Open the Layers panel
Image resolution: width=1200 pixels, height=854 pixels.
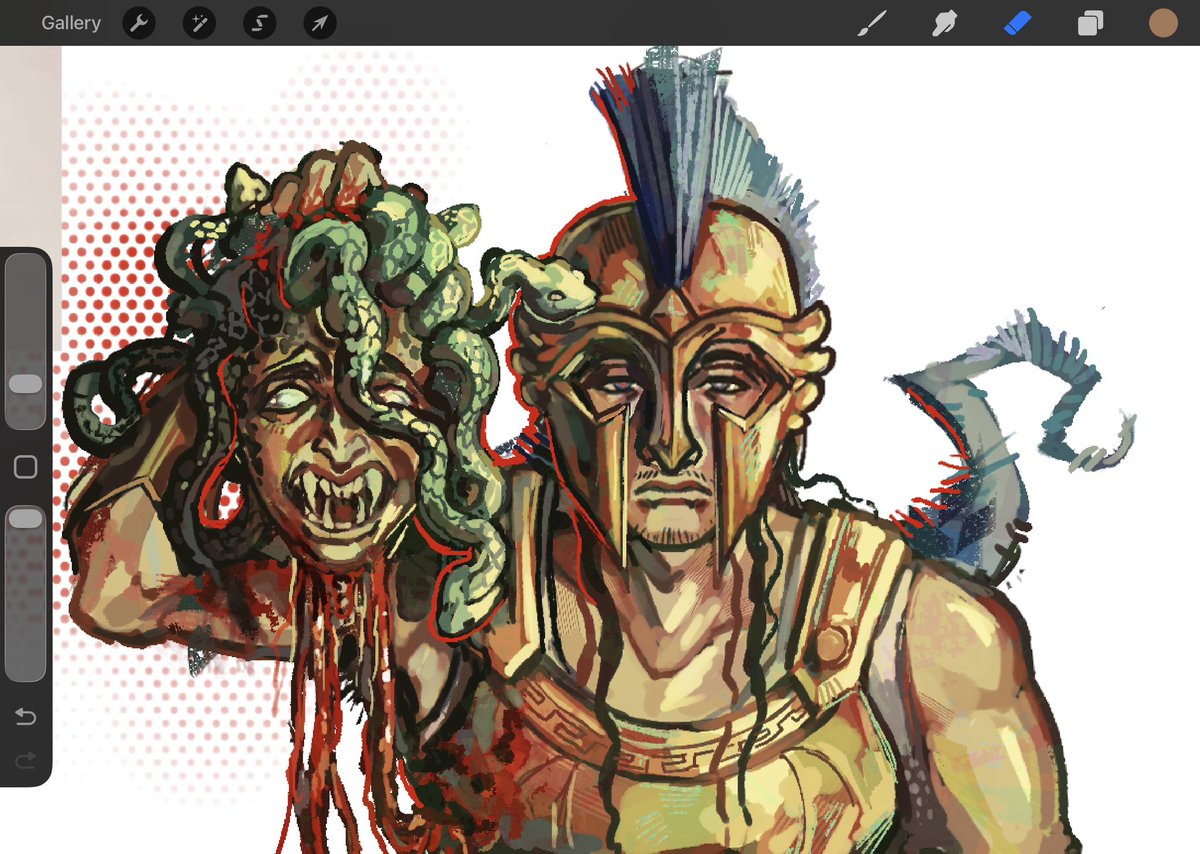coord(1090,23)
